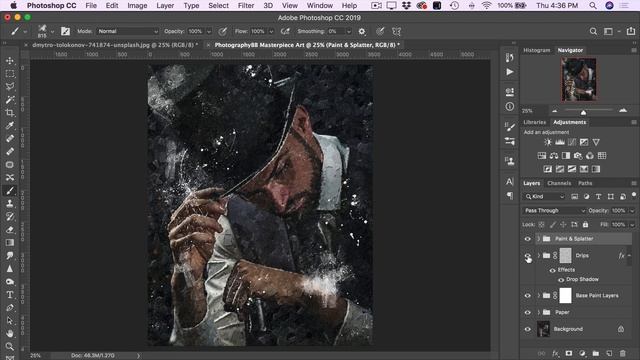Create a new group from Layers panel bottom
640x360 pixels.
[x=596, y=353]
